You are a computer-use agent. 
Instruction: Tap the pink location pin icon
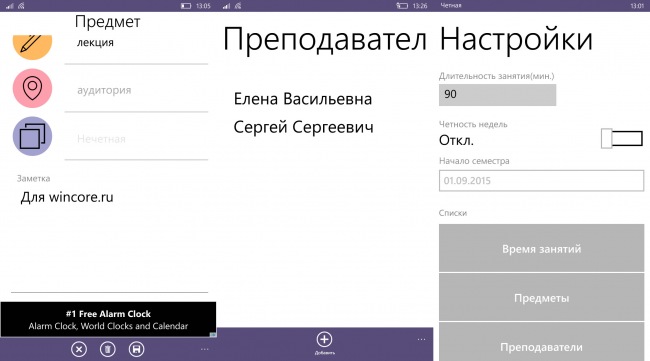tap(32, 88)
